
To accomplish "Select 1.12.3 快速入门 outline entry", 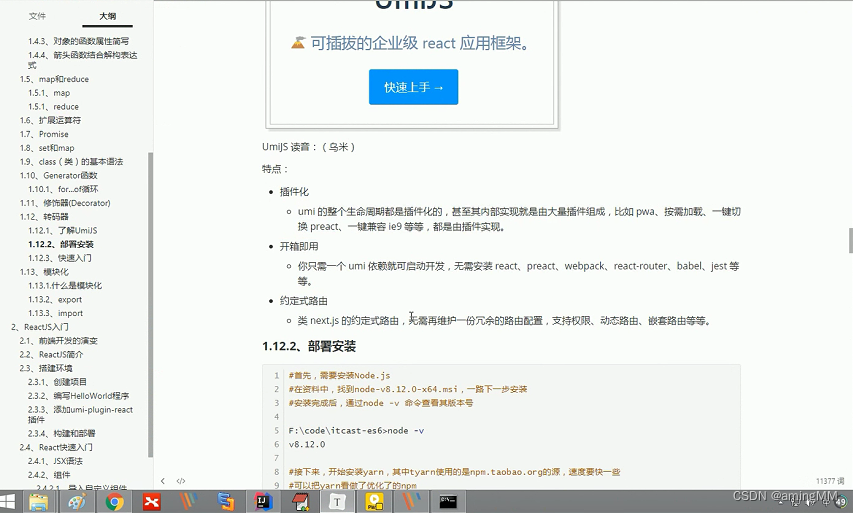I will click(60, 258).
